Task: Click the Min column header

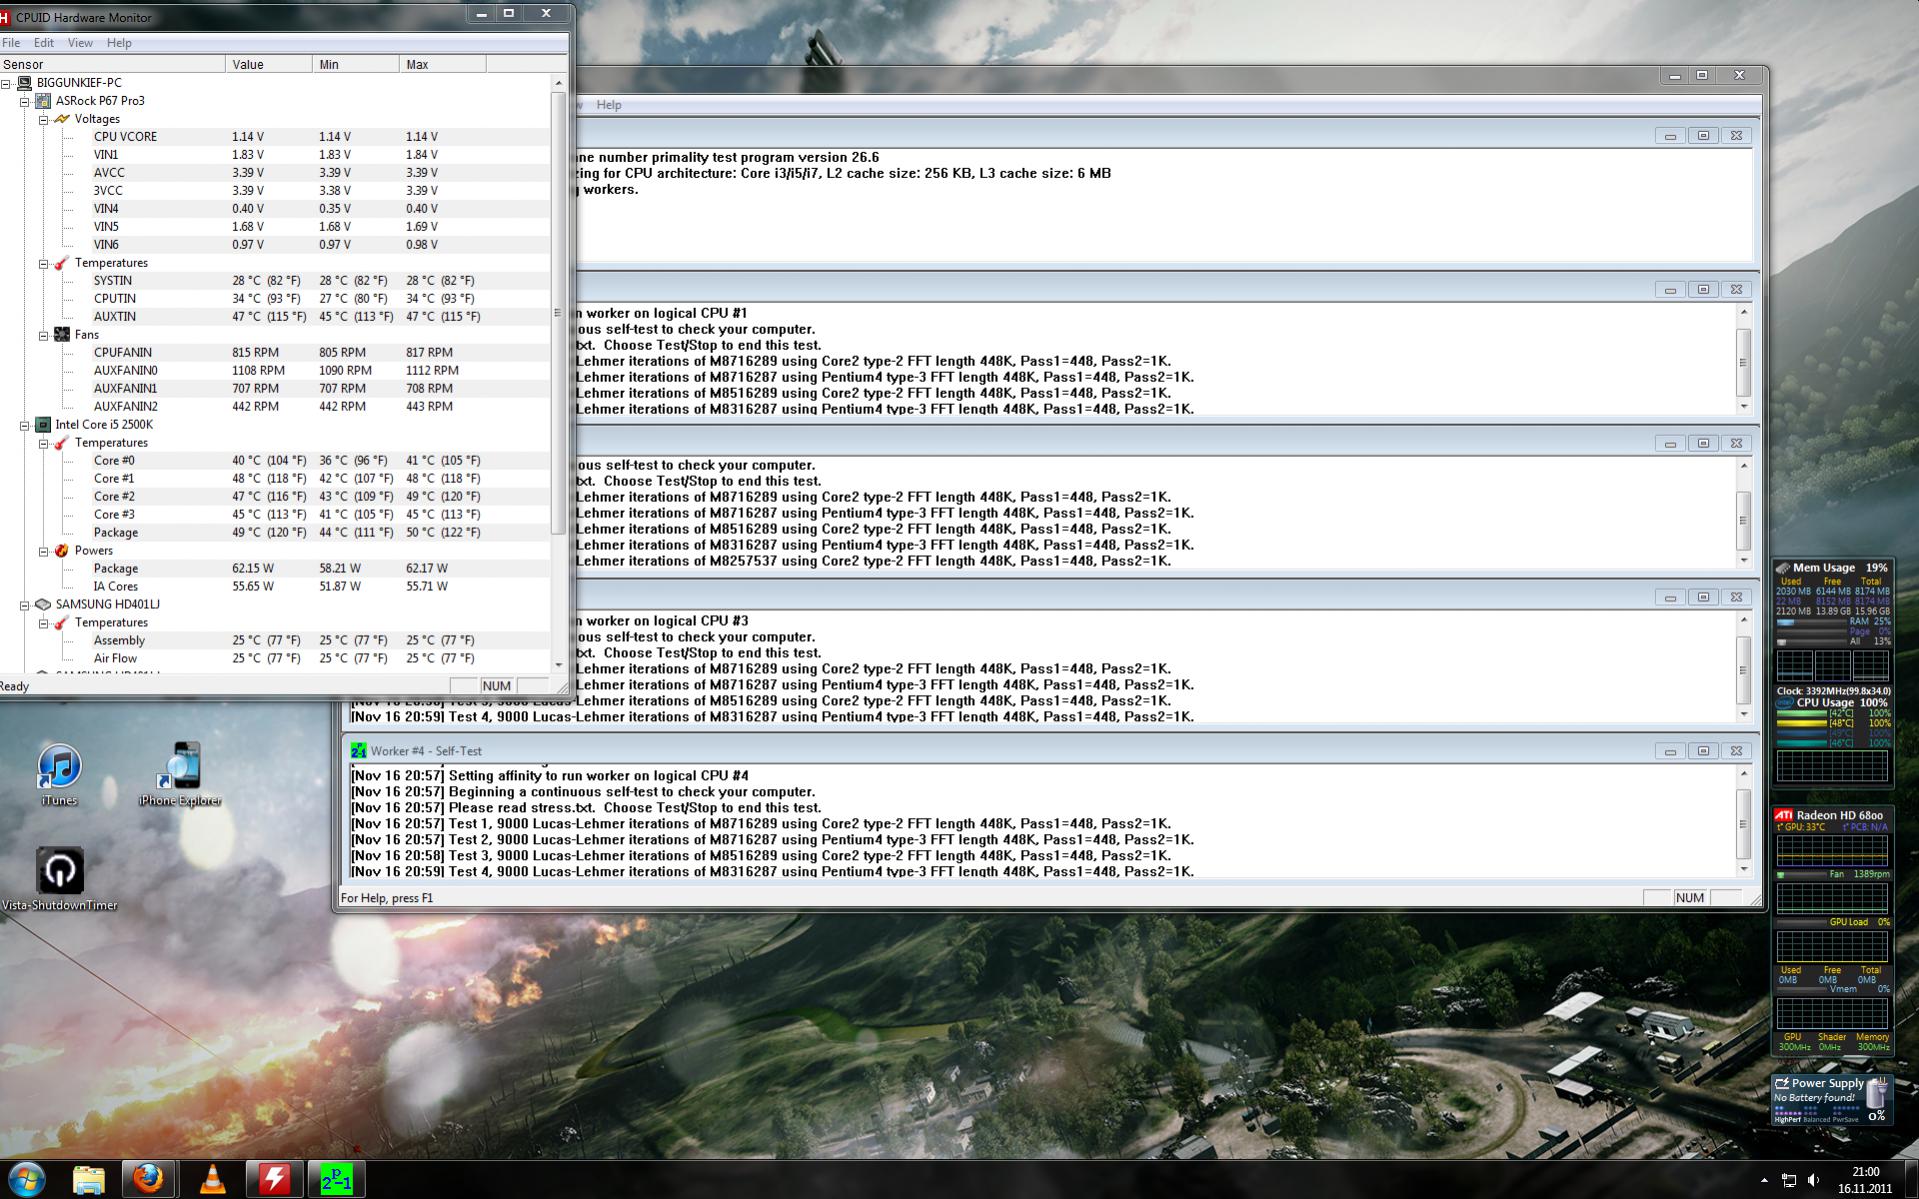Action: point(357,64)
